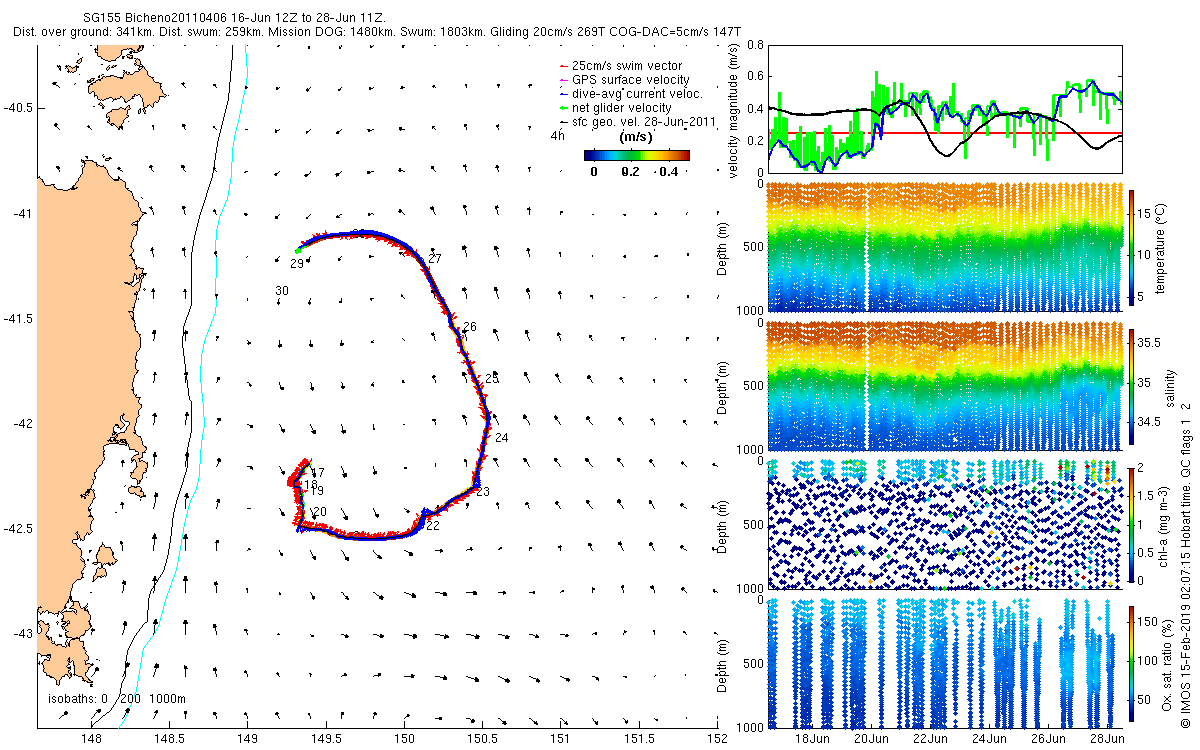Click track waypoint label 27
1200x750 pixels.
click(434, 259)
